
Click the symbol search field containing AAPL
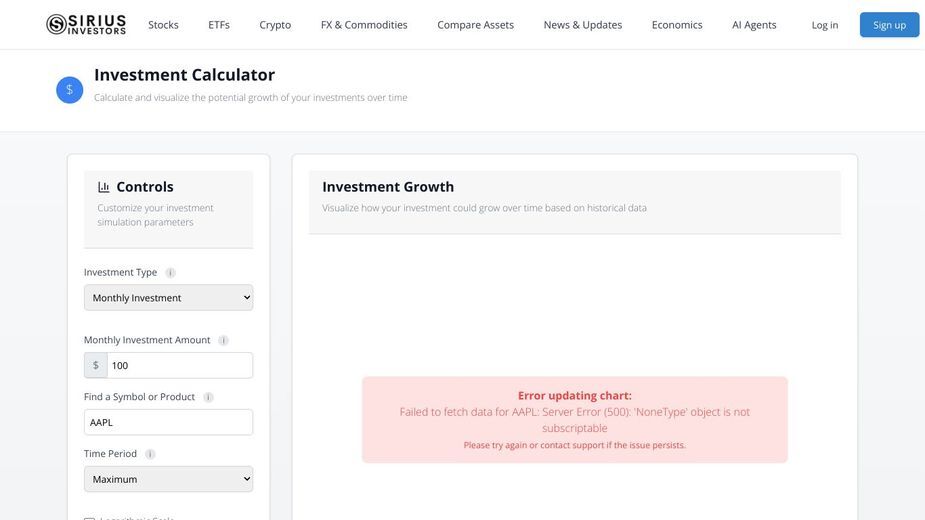[169, 423]
